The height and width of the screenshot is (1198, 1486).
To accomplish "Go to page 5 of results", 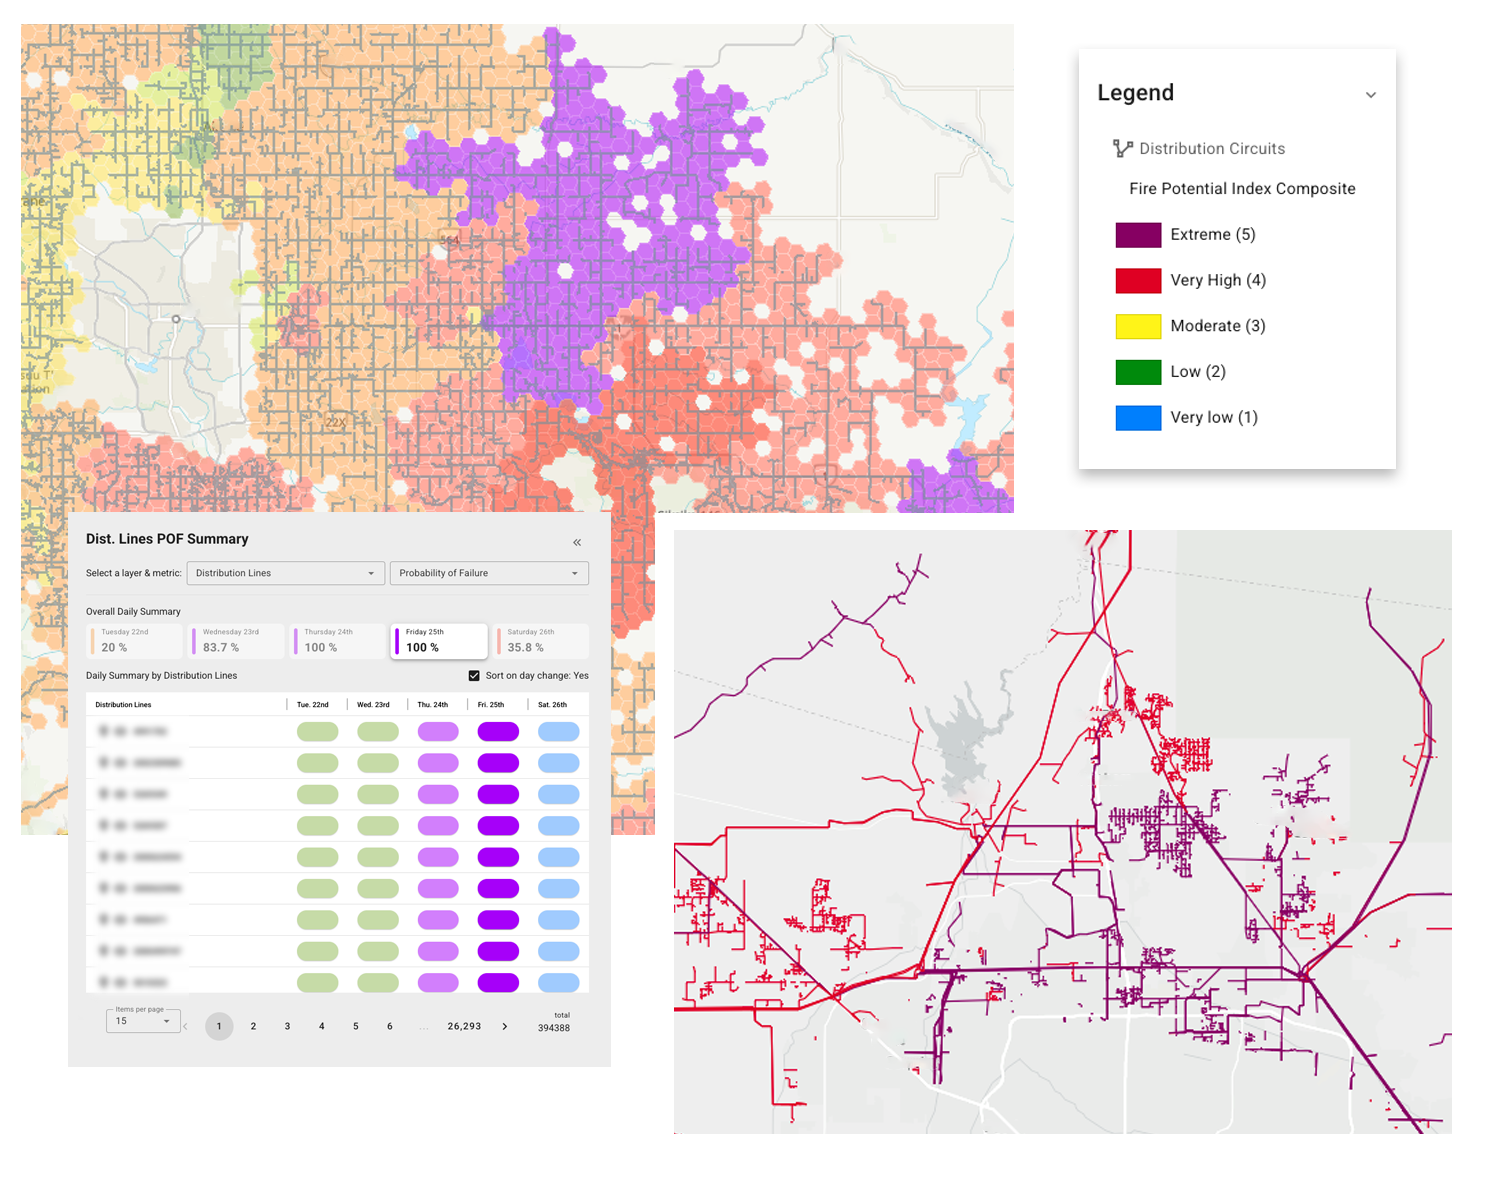I will [x=355, y=1026].
